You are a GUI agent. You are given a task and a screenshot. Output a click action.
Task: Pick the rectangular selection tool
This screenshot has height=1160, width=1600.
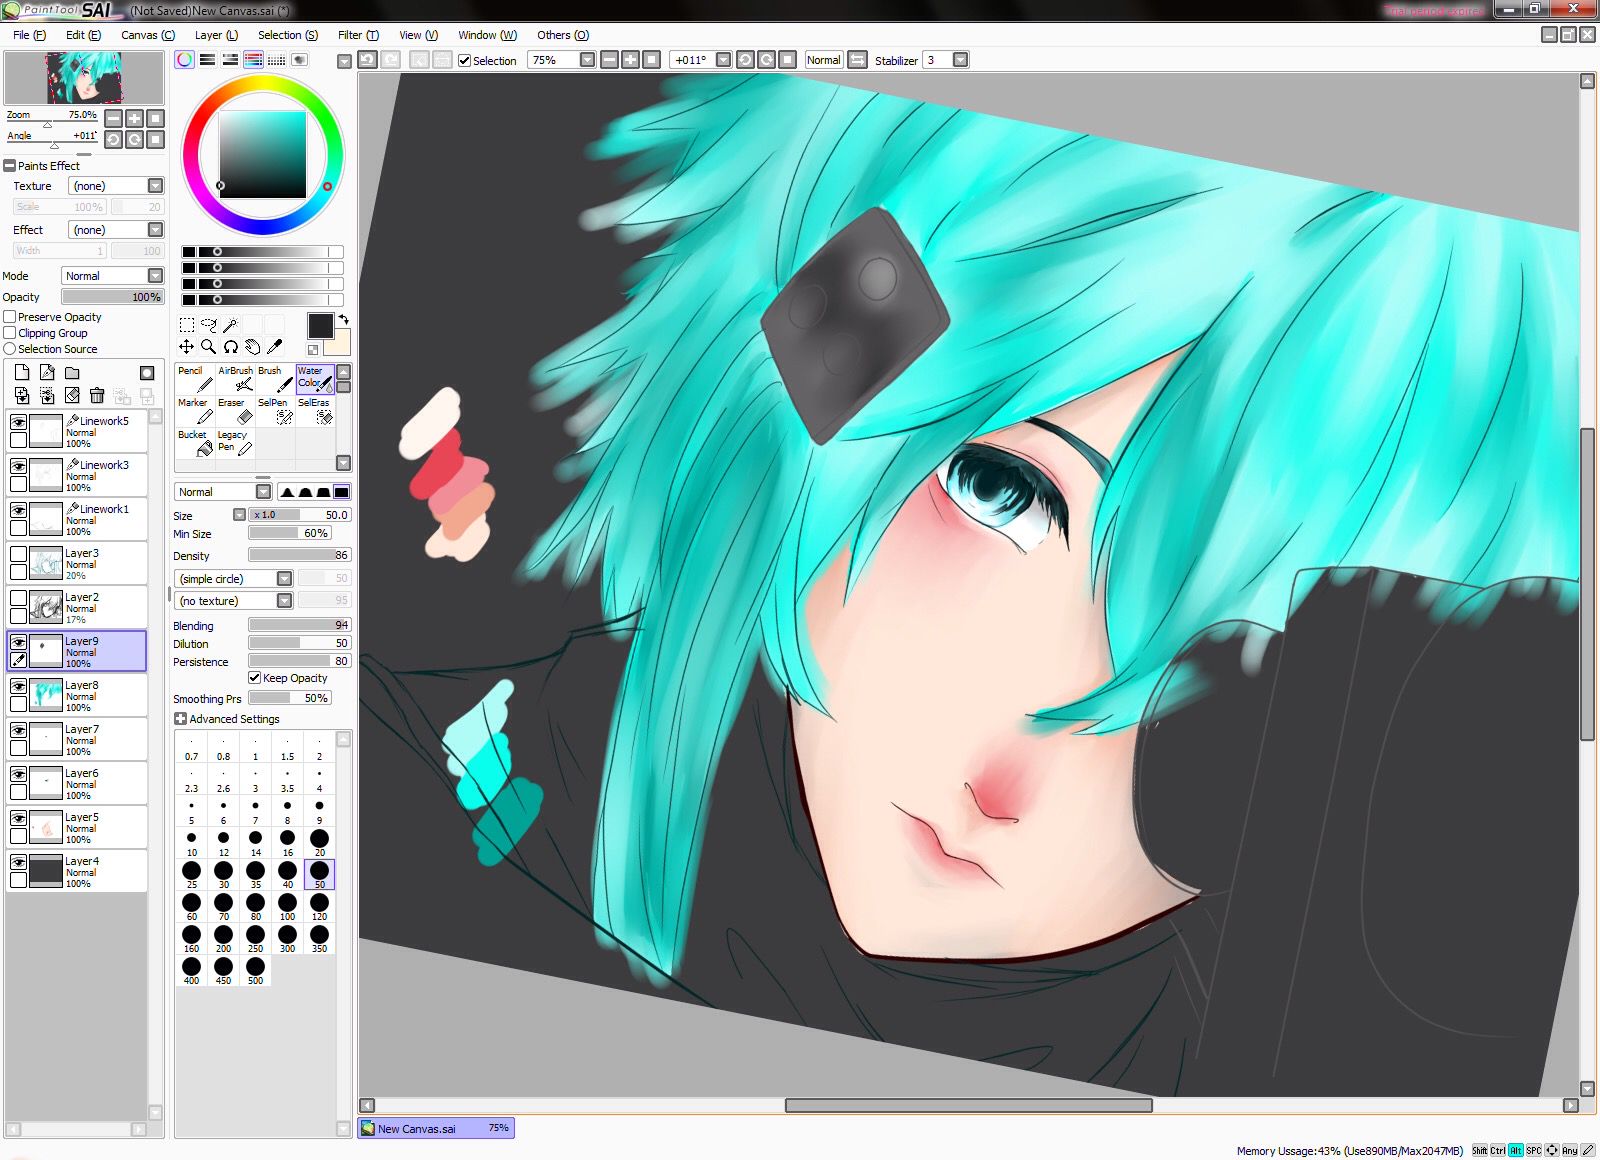tap(187, 325)
